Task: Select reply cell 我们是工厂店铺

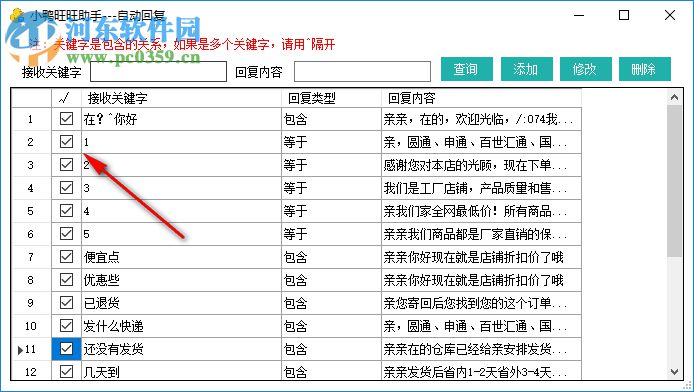Action: (x=481, y=188)
